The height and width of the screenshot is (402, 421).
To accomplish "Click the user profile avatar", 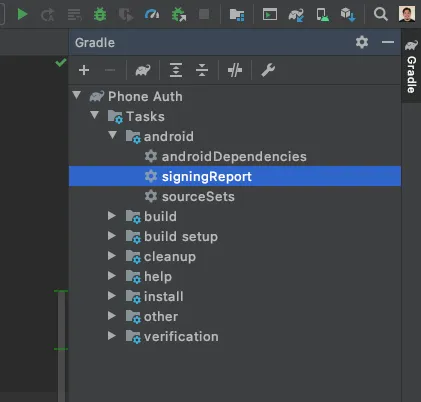I will point(407,14).
